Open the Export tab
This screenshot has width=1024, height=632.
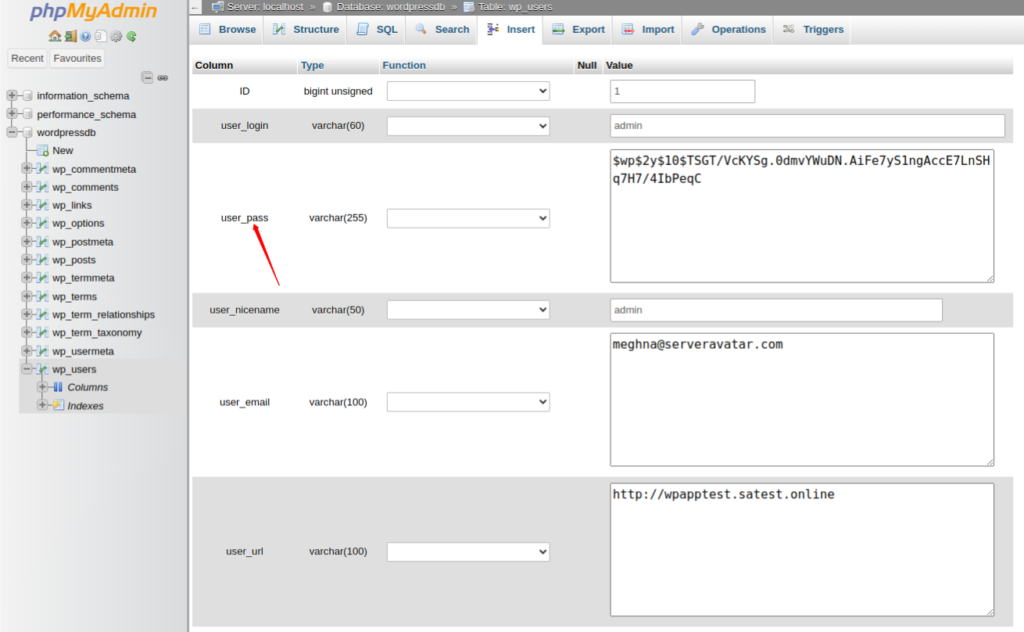[579, 29]
